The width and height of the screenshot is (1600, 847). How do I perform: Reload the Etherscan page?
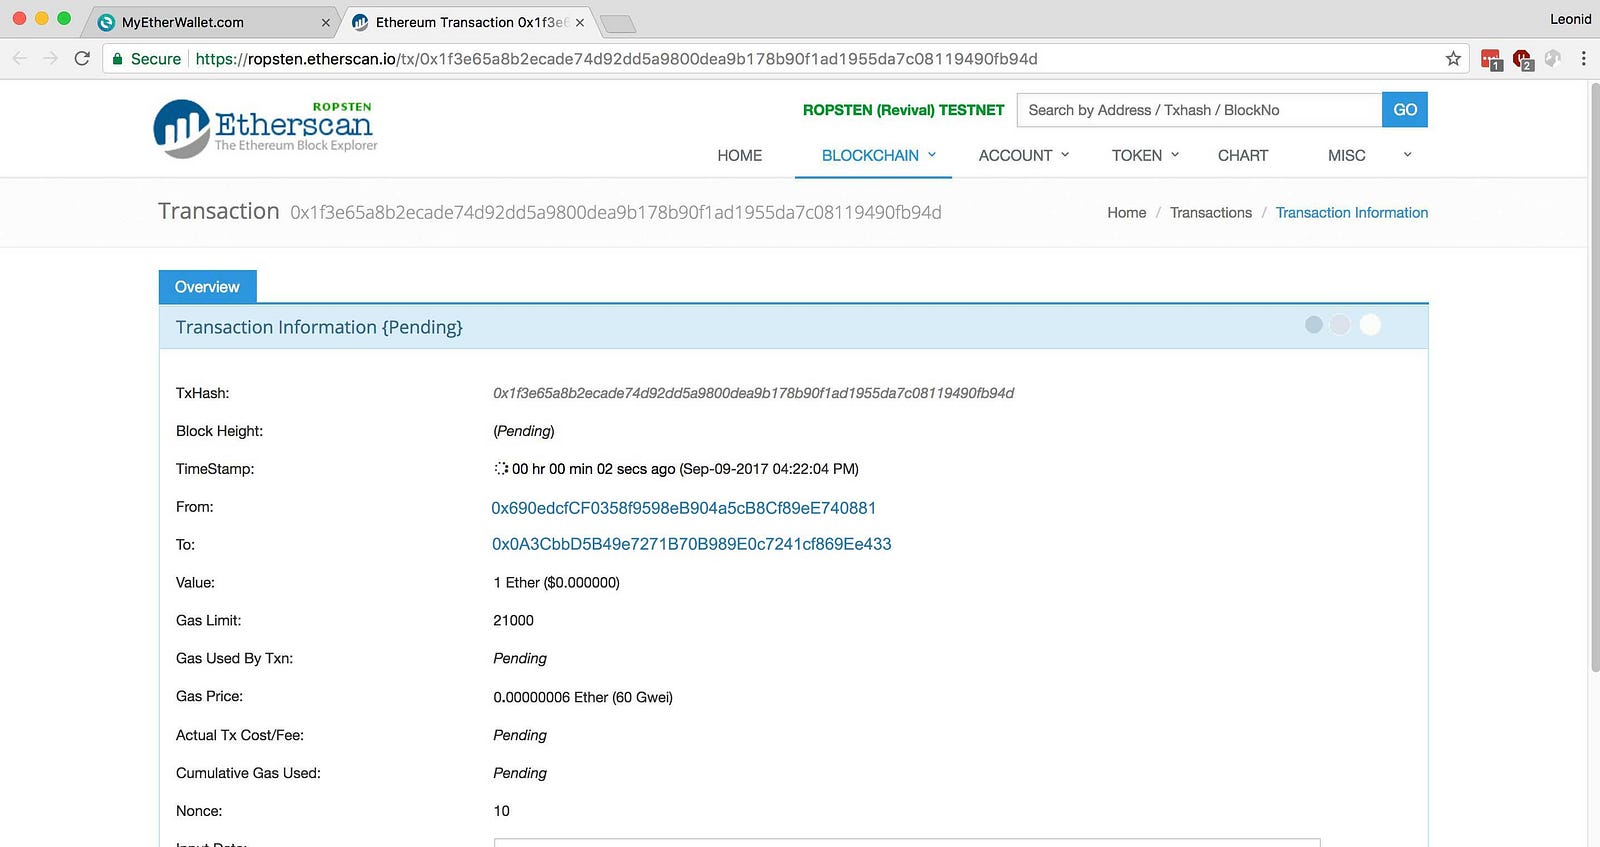coord(82,59)
